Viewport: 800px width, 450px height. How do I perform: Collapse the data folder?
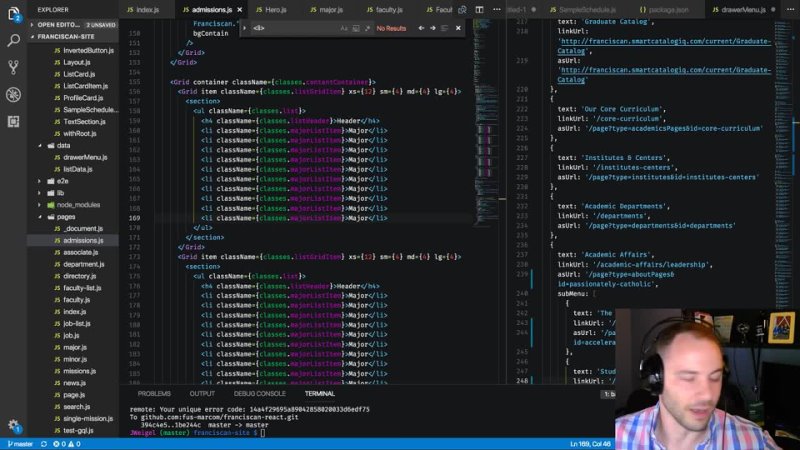40,145
